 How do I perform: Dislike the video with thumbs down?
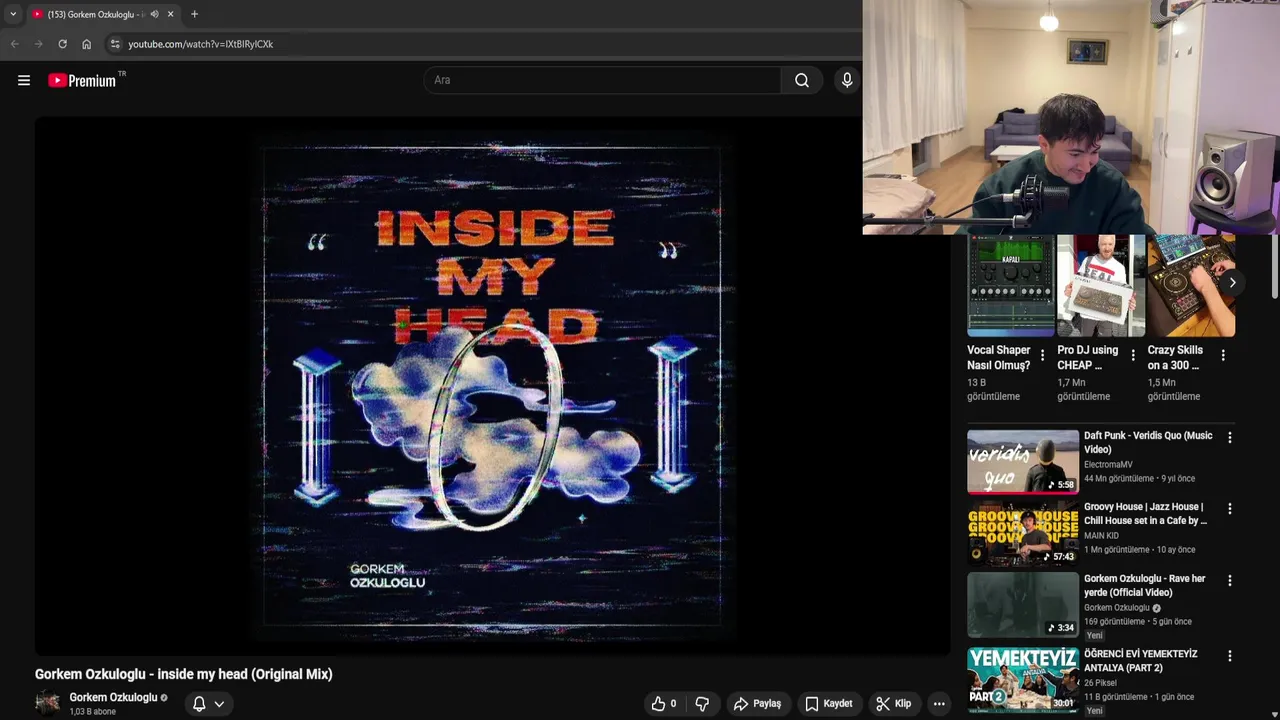(x=702, y=703)
